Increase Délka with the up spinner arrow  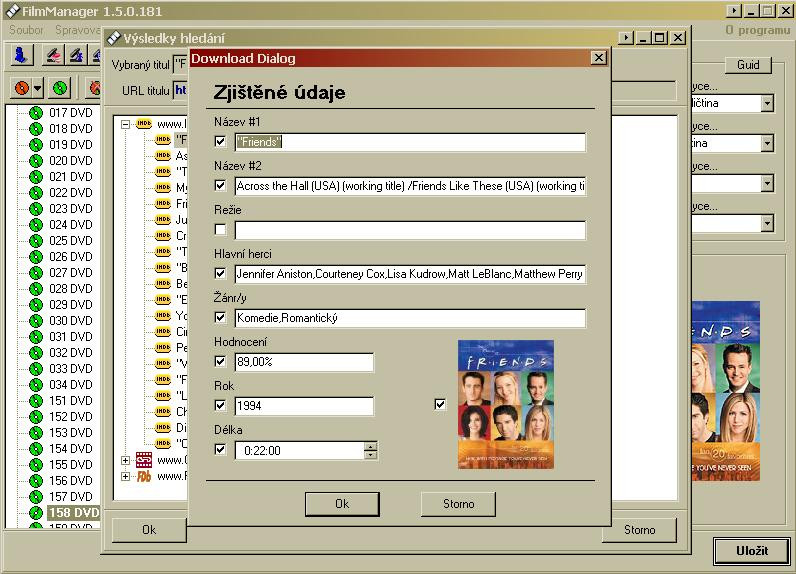tap(371, 446)
